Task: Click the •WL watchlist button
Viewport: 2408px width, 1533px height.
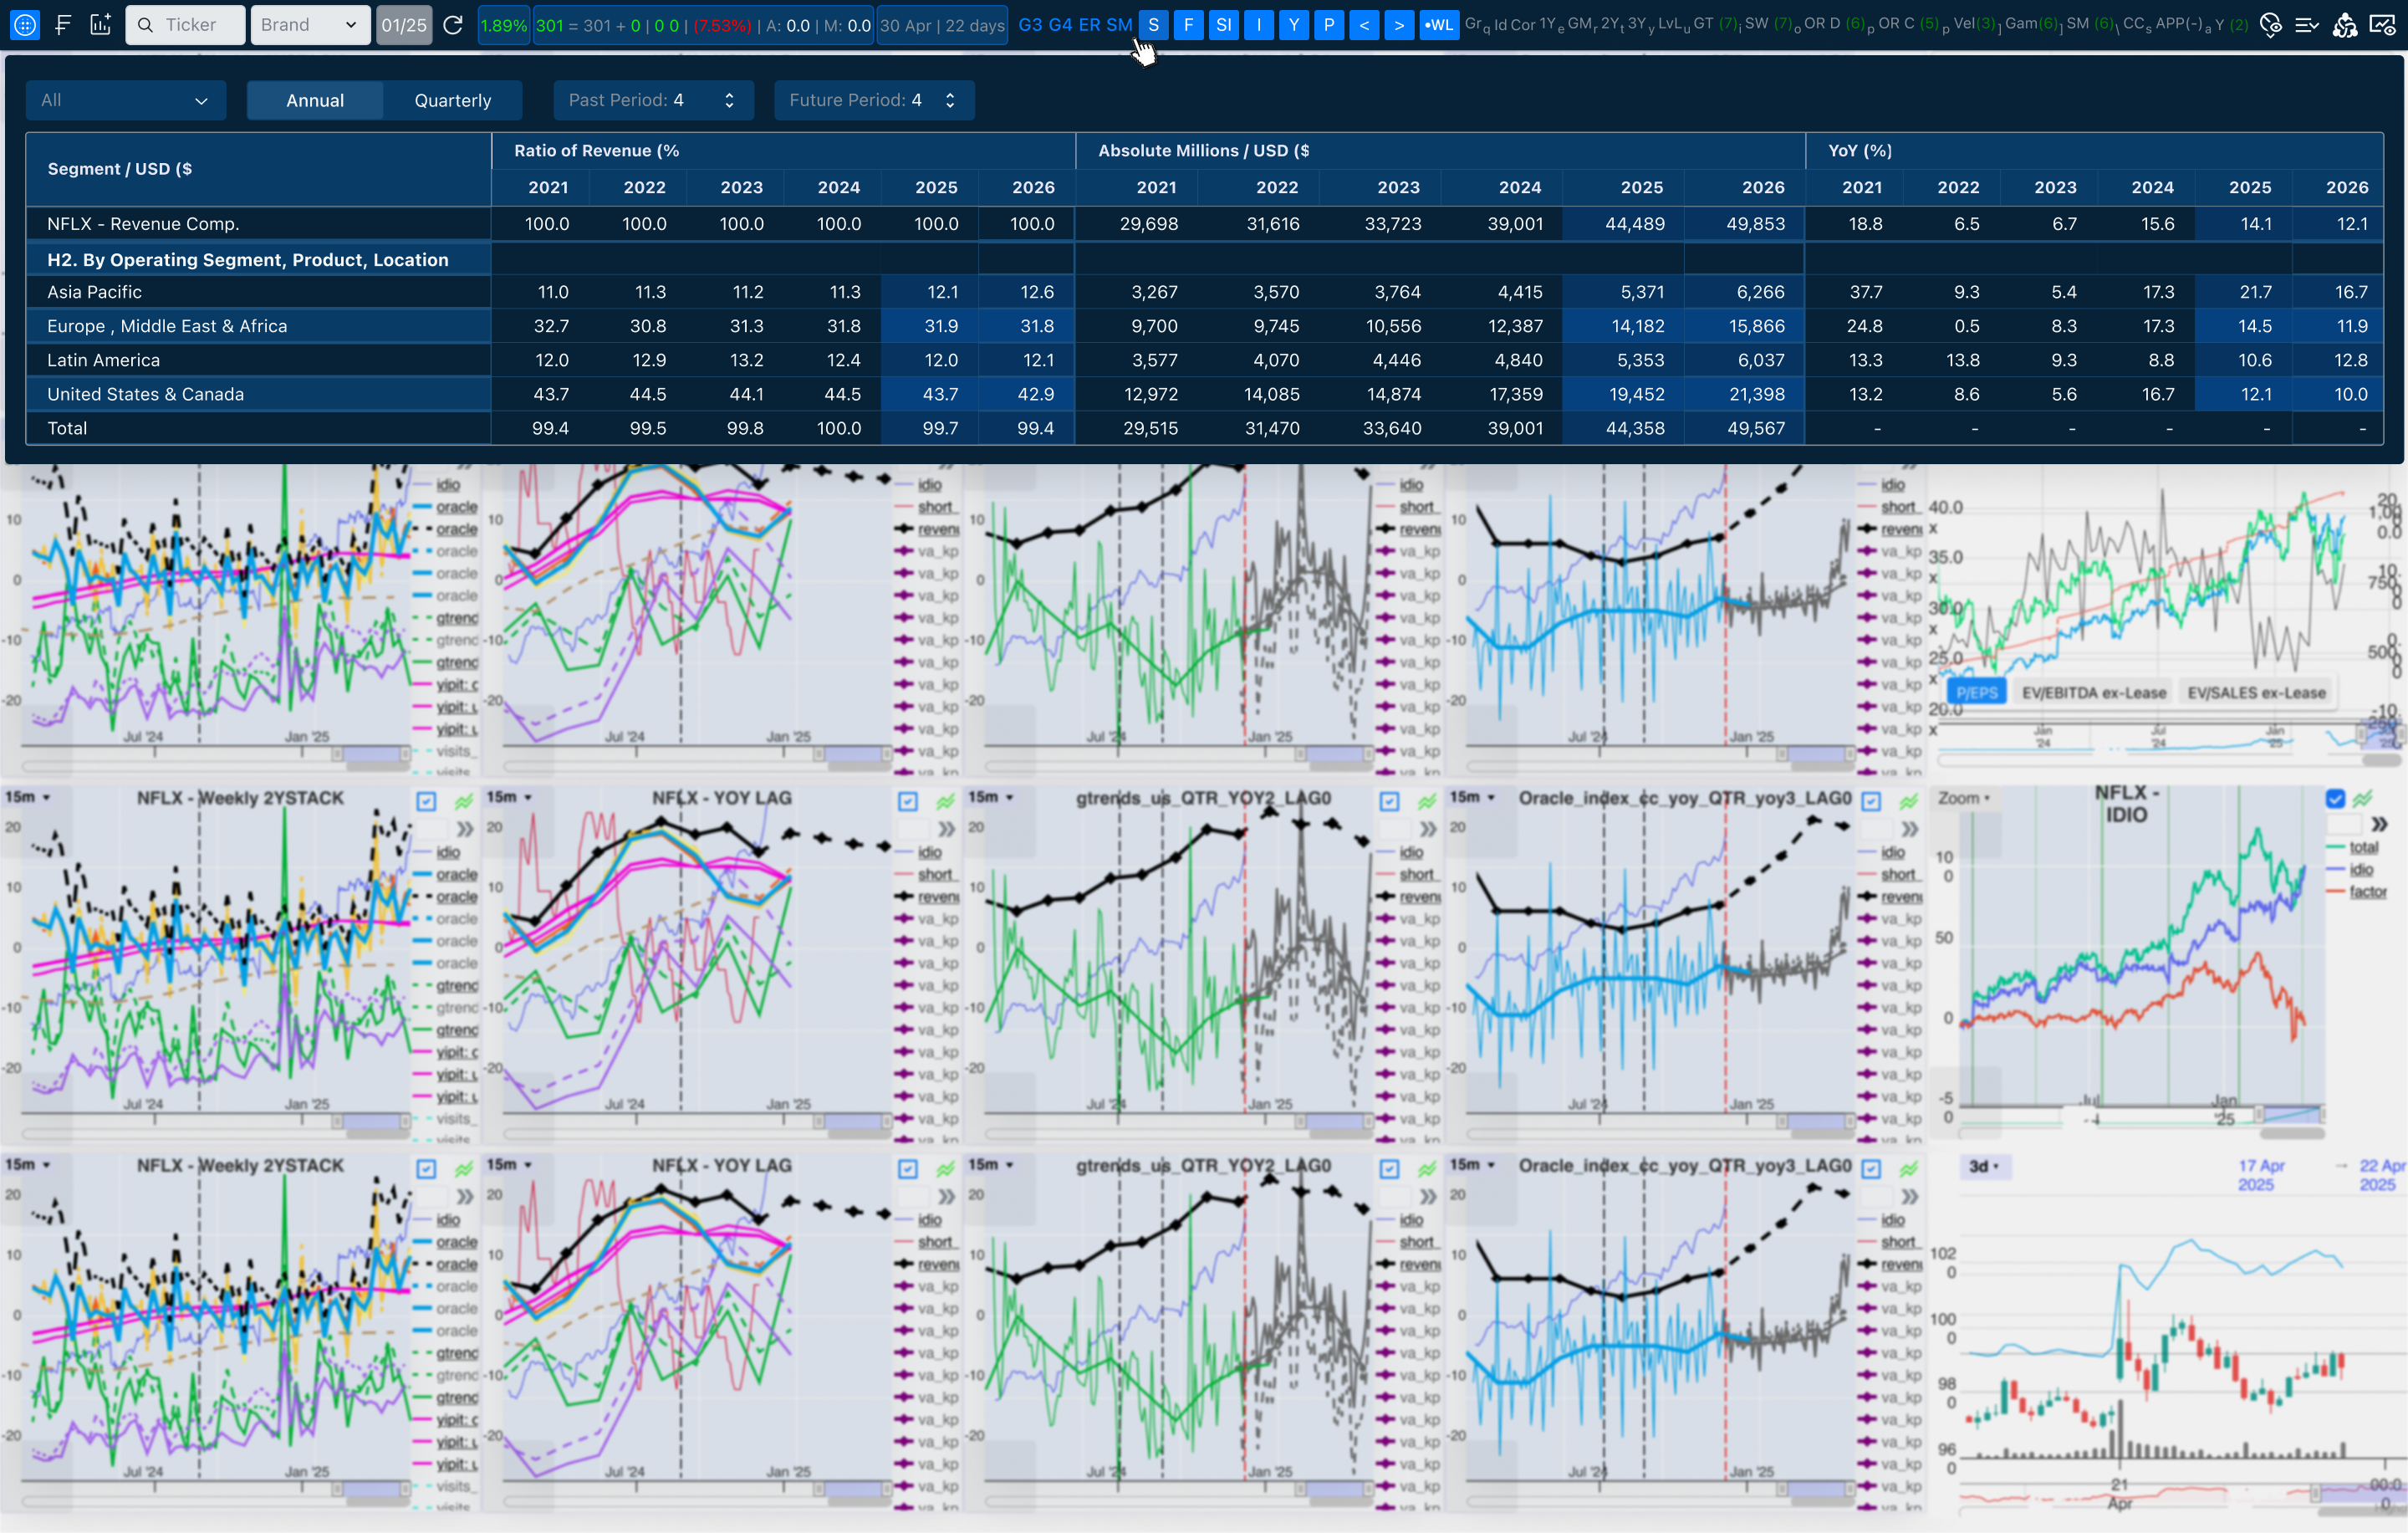Action: 1439,25
